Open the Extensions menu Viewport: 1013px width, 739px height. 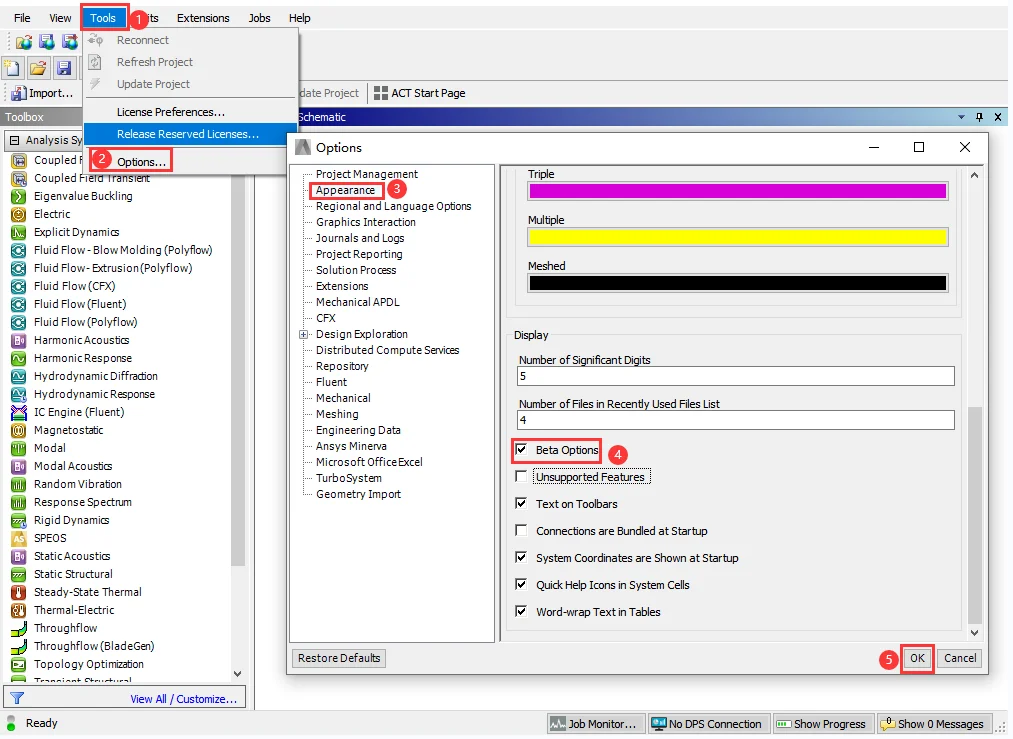point(203,18)
